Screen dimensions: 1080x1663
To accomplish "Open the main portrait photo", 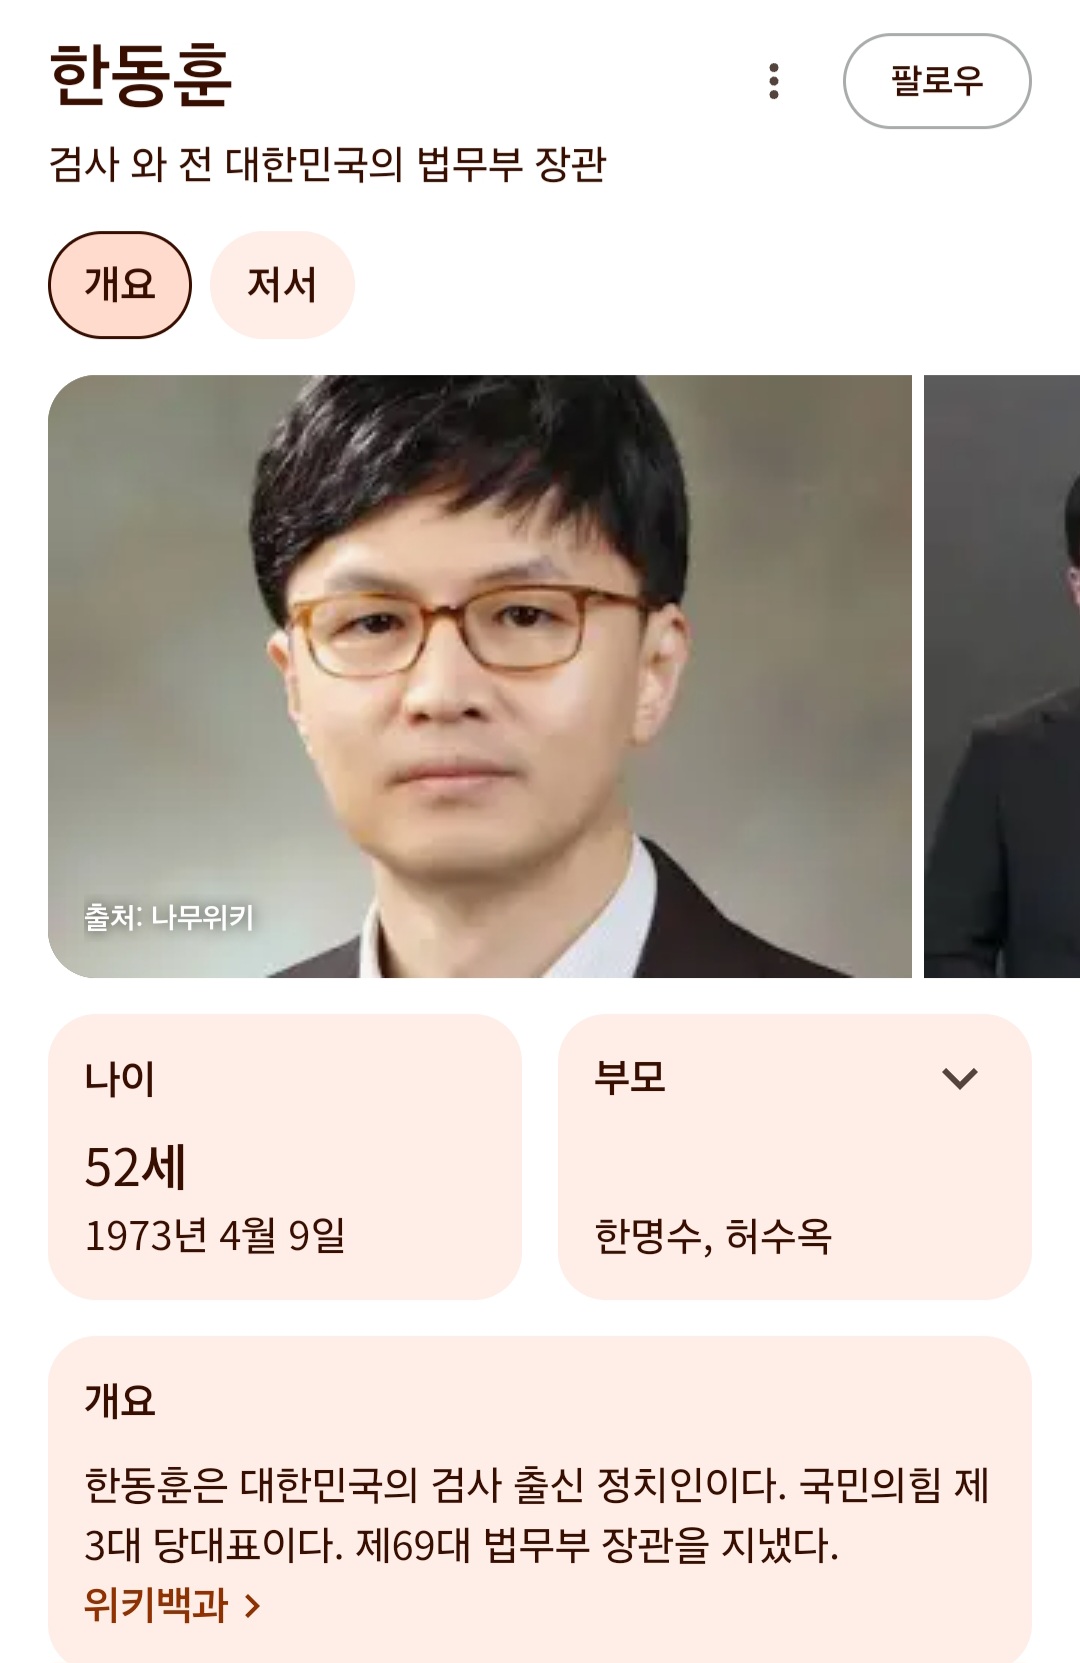I will pyautogui.click(x=480, y=676).
